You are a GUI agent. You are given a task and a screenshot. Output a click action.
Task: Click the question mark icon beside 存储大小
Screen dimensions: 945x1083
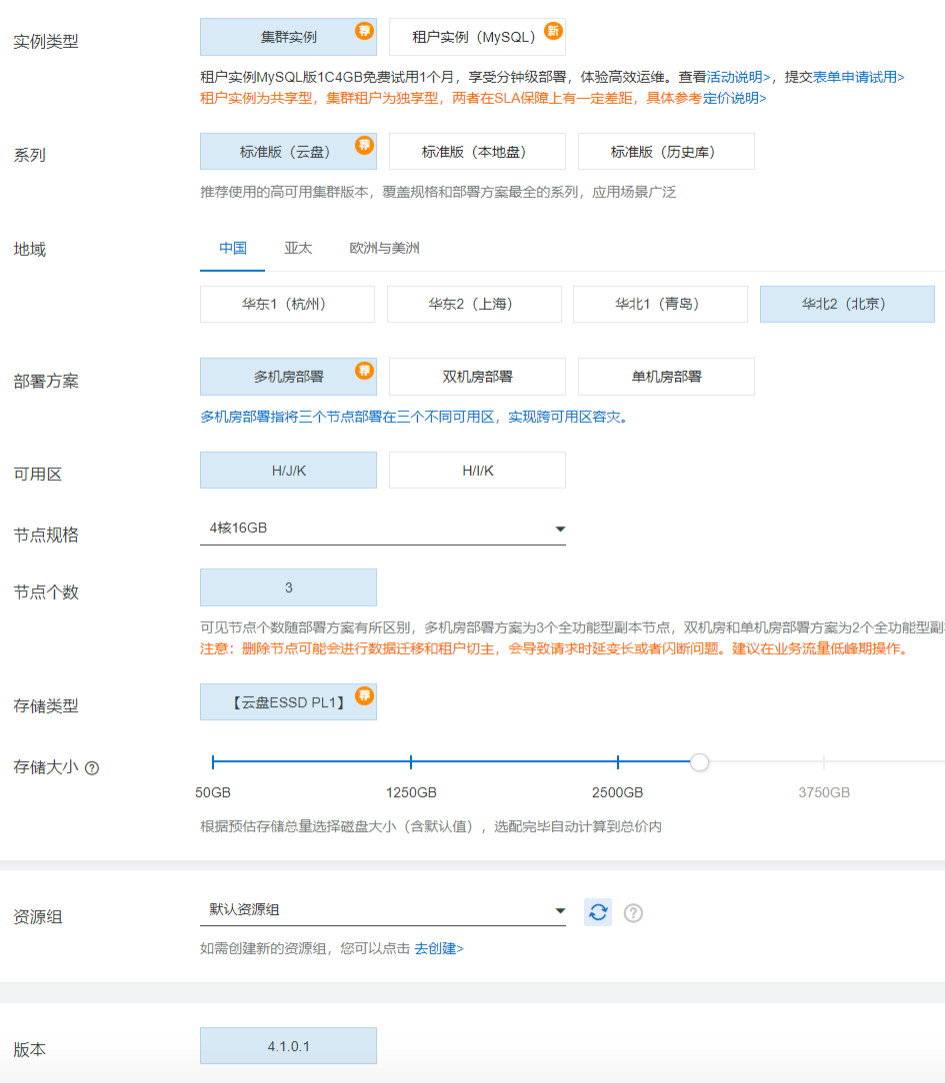(91, 767)
